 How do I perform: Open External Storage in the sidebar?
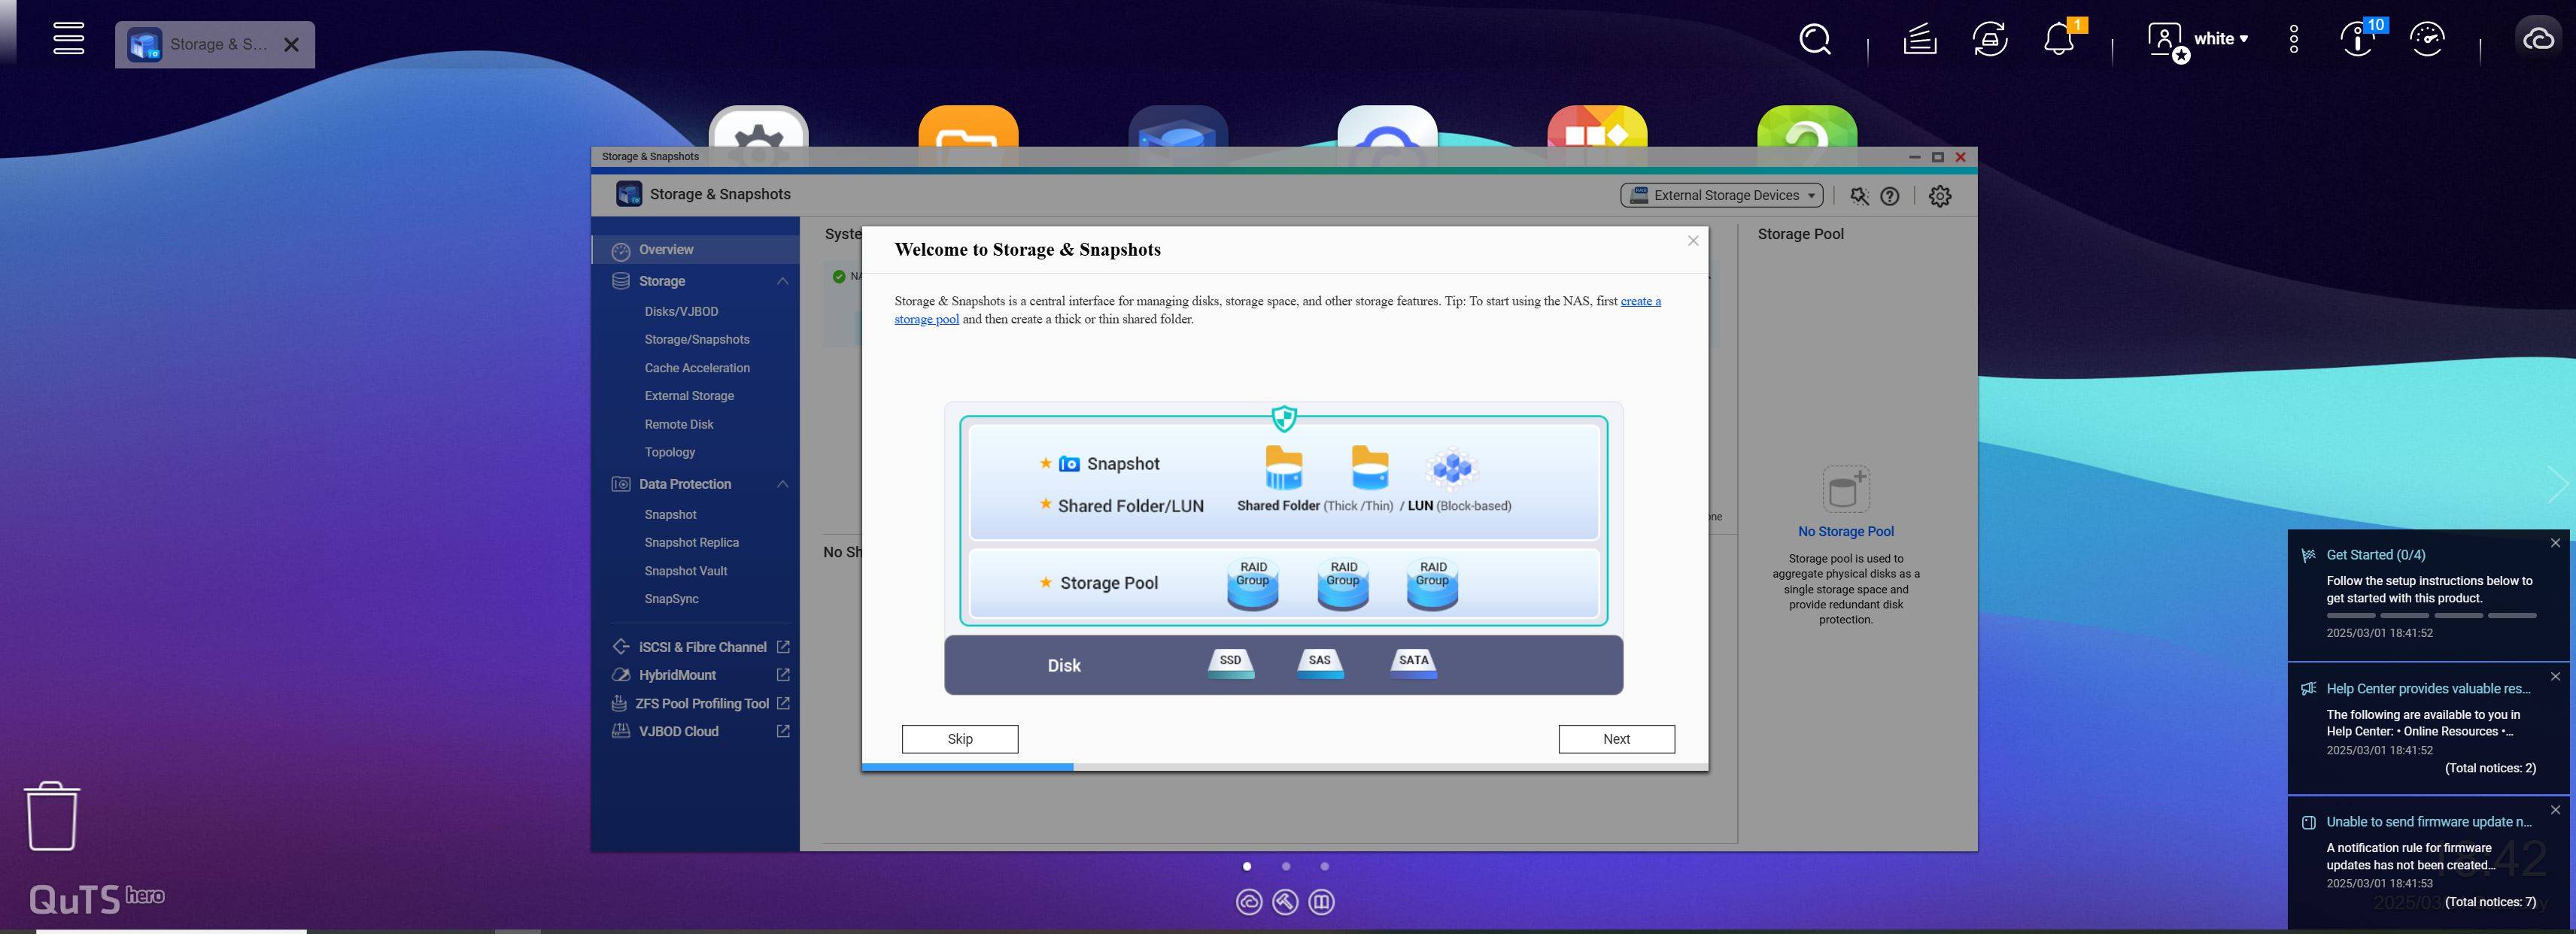tap(689, 396)
